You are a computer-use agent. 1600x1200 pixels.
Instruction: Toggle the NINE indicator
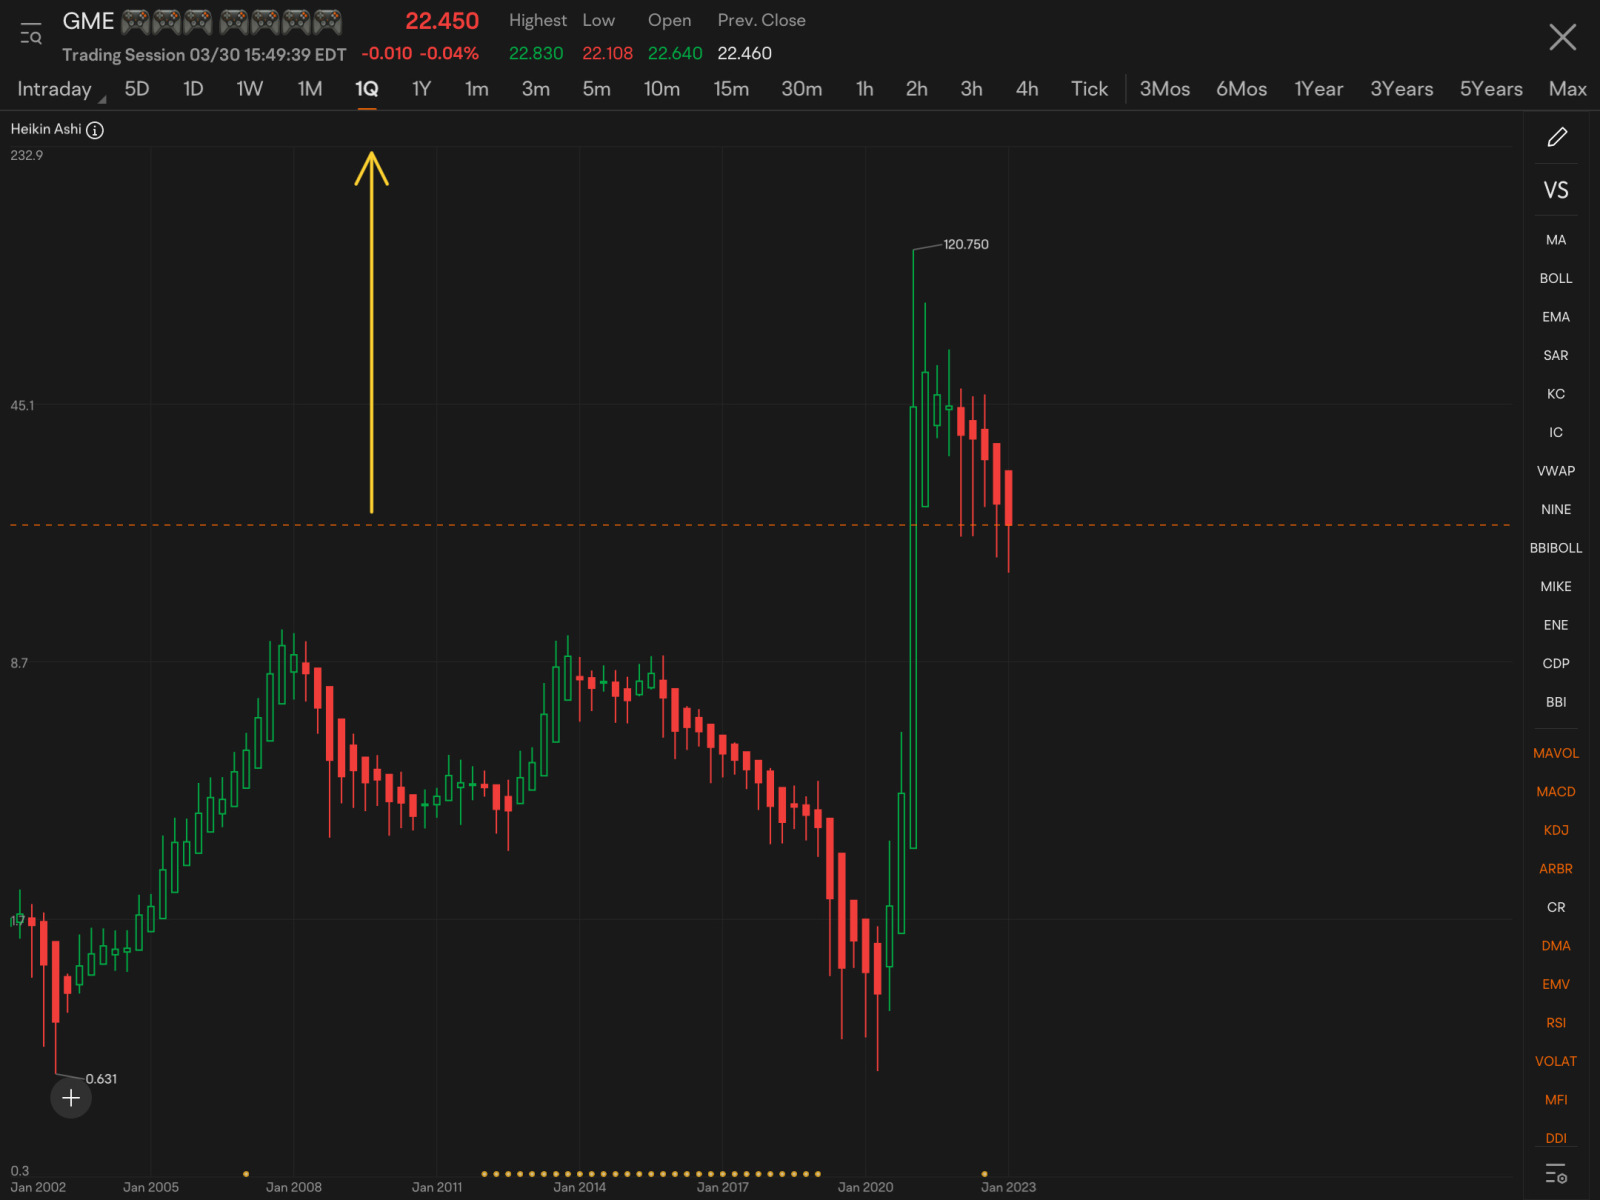pos(1556,509)
